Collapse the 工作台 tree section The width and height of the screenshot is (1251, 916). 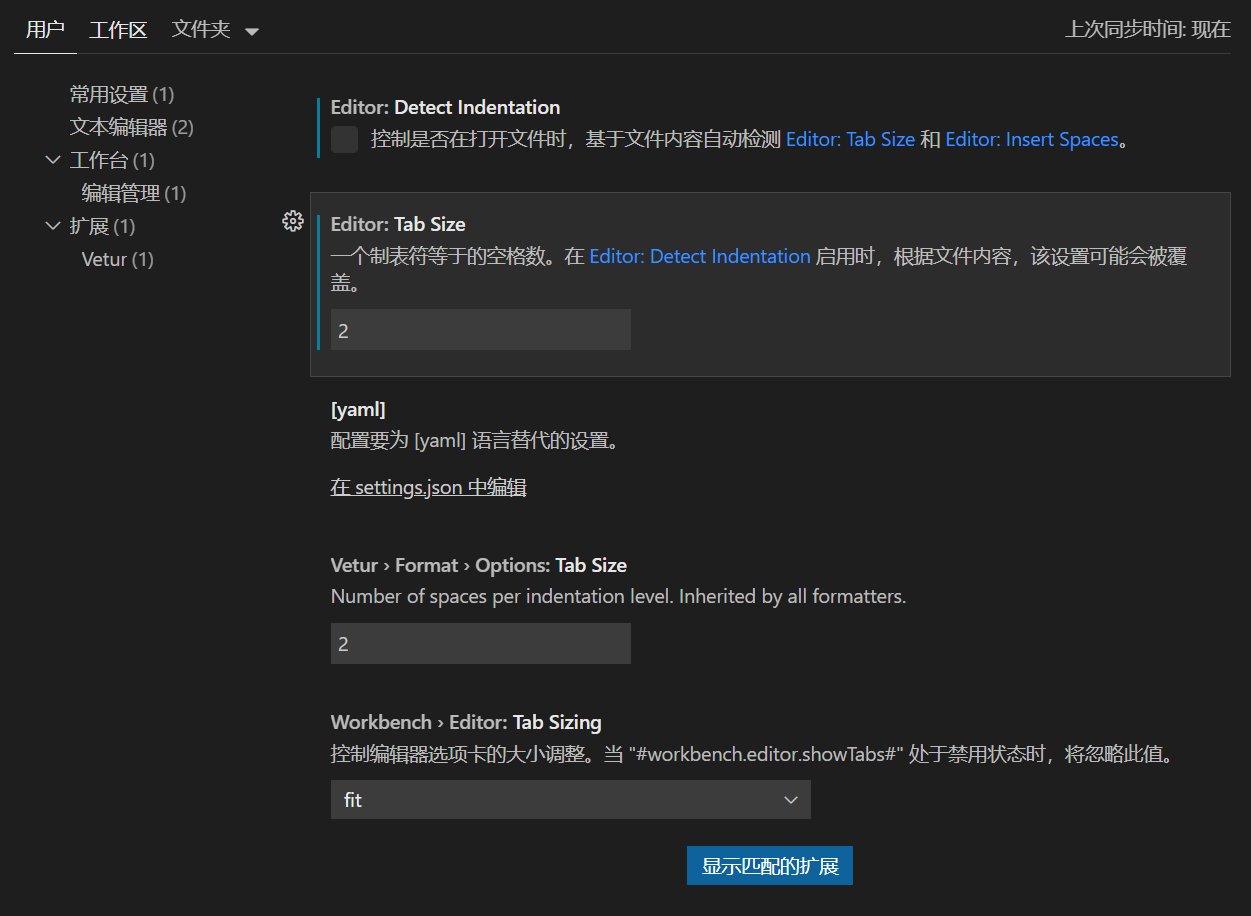click(53, 160)
